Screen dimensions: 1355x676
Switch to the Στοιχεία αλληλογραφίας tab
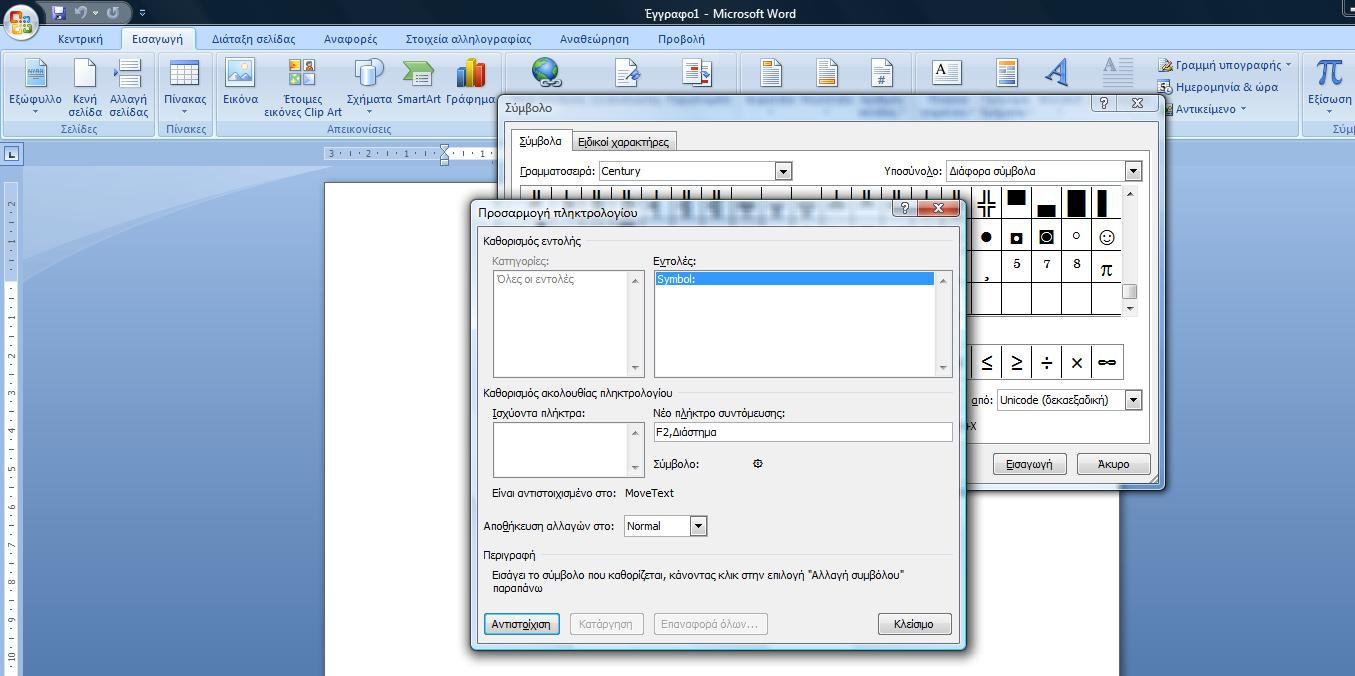pyautogui.click(x=468, y=39)
